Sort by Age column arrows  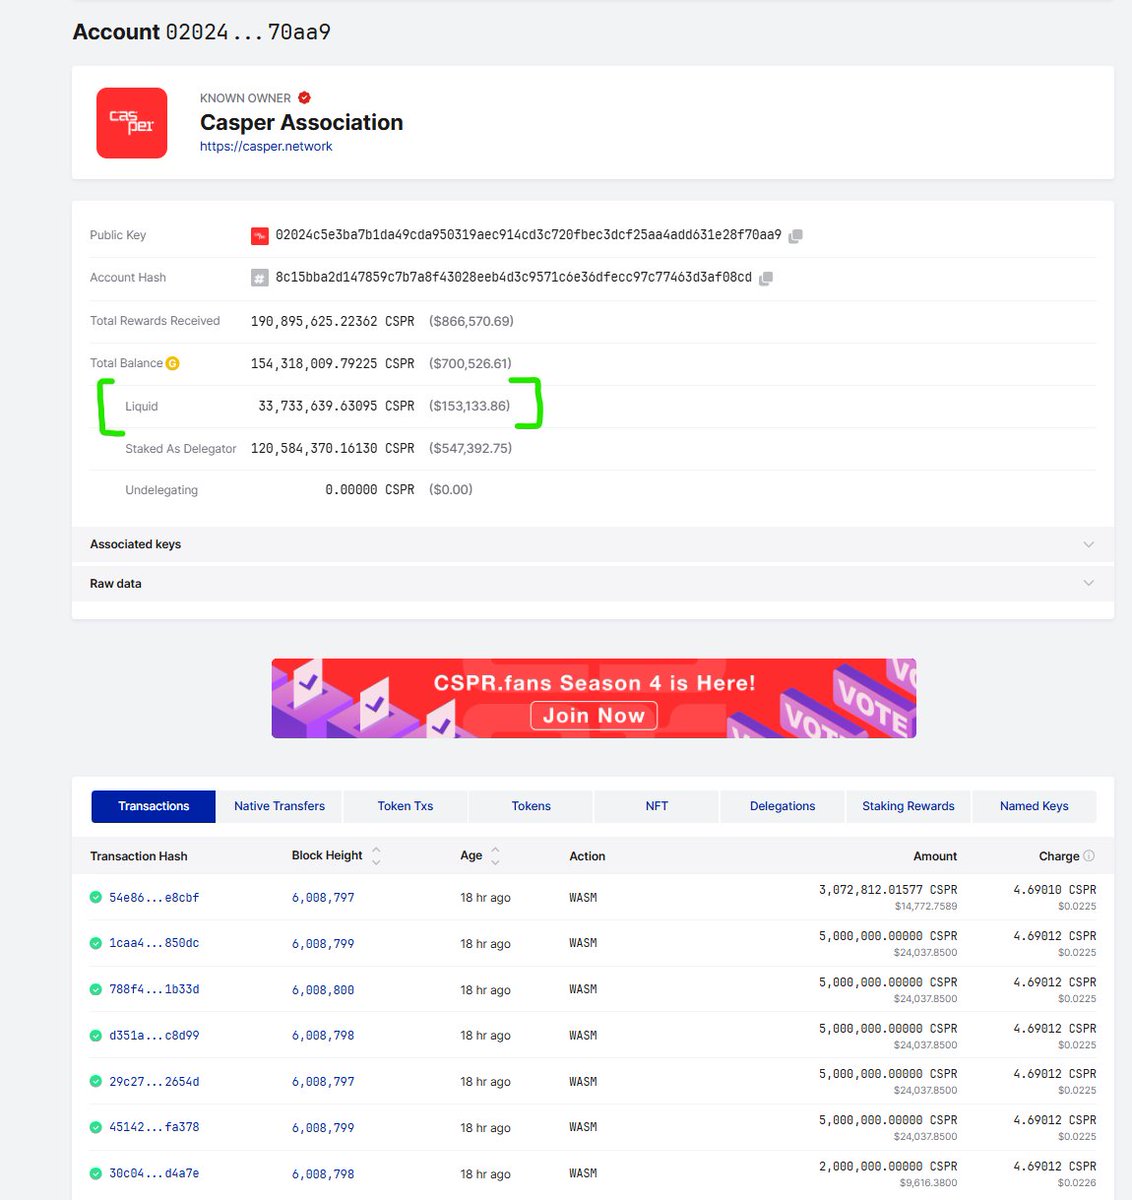click(495, 856)
